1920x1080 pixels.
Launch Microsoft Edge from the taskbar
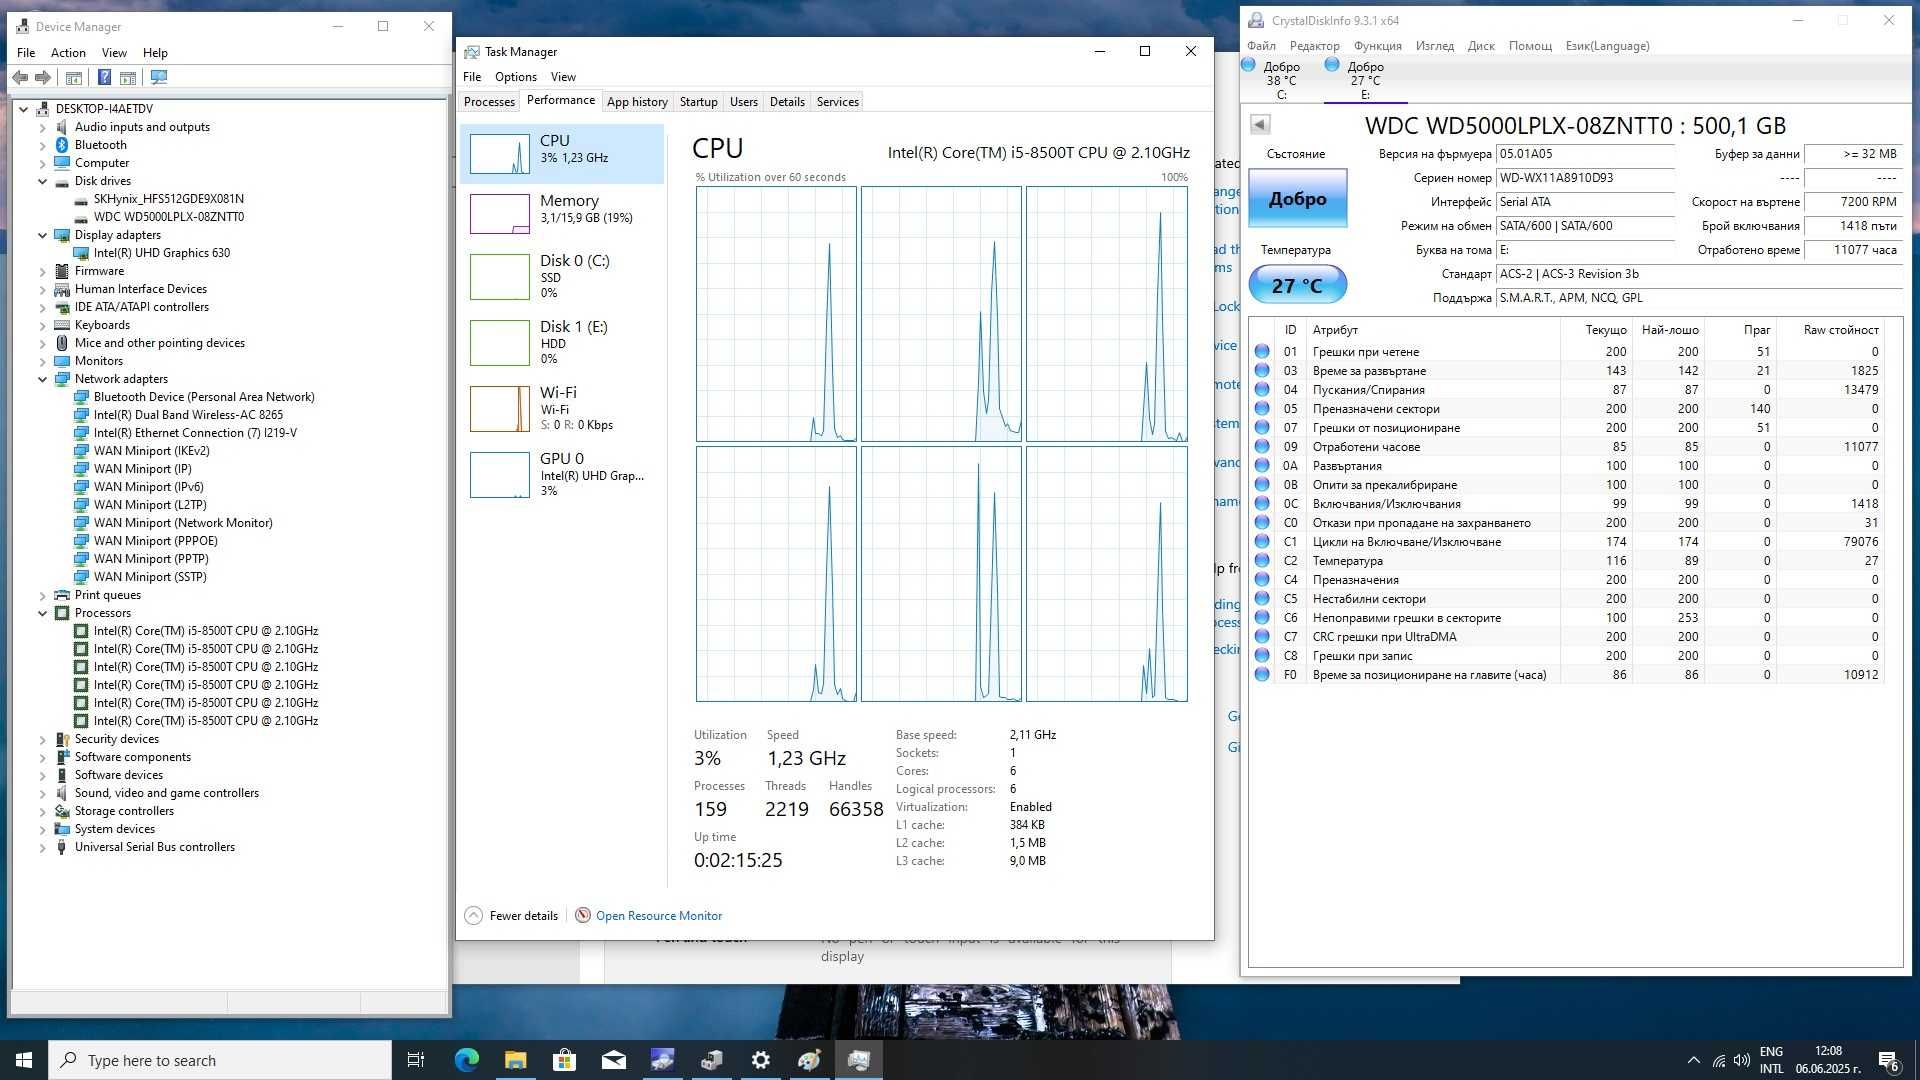click(467, 1060)
